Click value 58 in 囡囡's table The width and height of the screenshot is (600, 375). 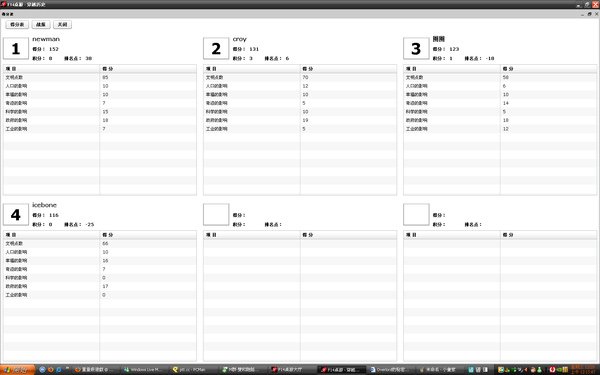pyautogui.click(x=506, y=77)
